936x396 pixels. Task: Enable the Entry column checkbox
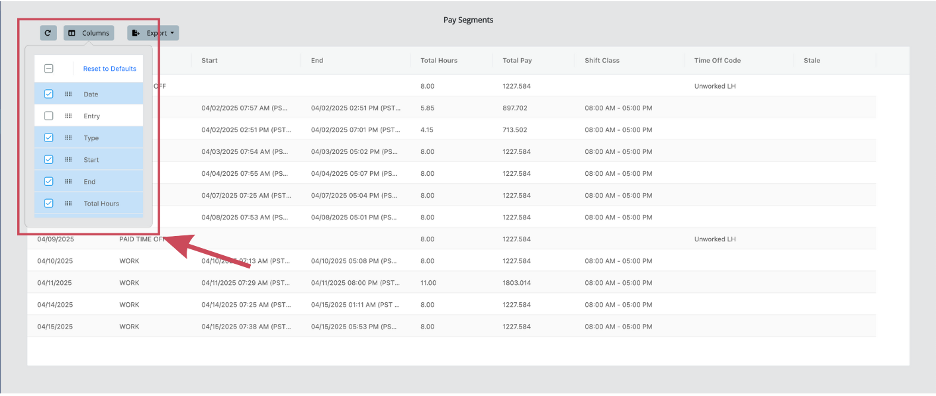coord(49,116)
